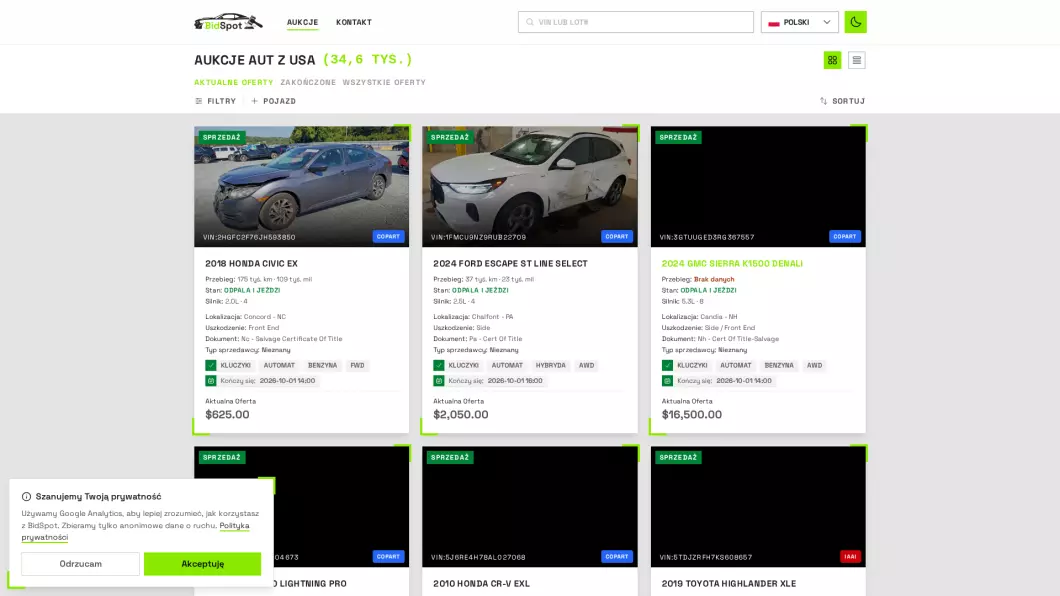Open the Polski language dropdown
The height and width of the screenshot is (596, 1060).
pyautogui.click(x=800, y=22)
